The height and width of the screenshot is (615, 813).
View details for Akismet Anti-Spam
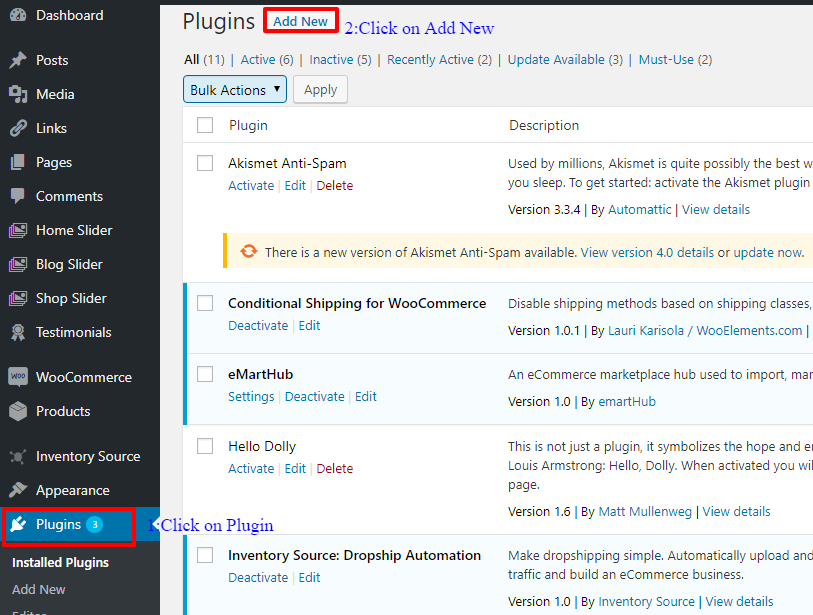[716, 209]
